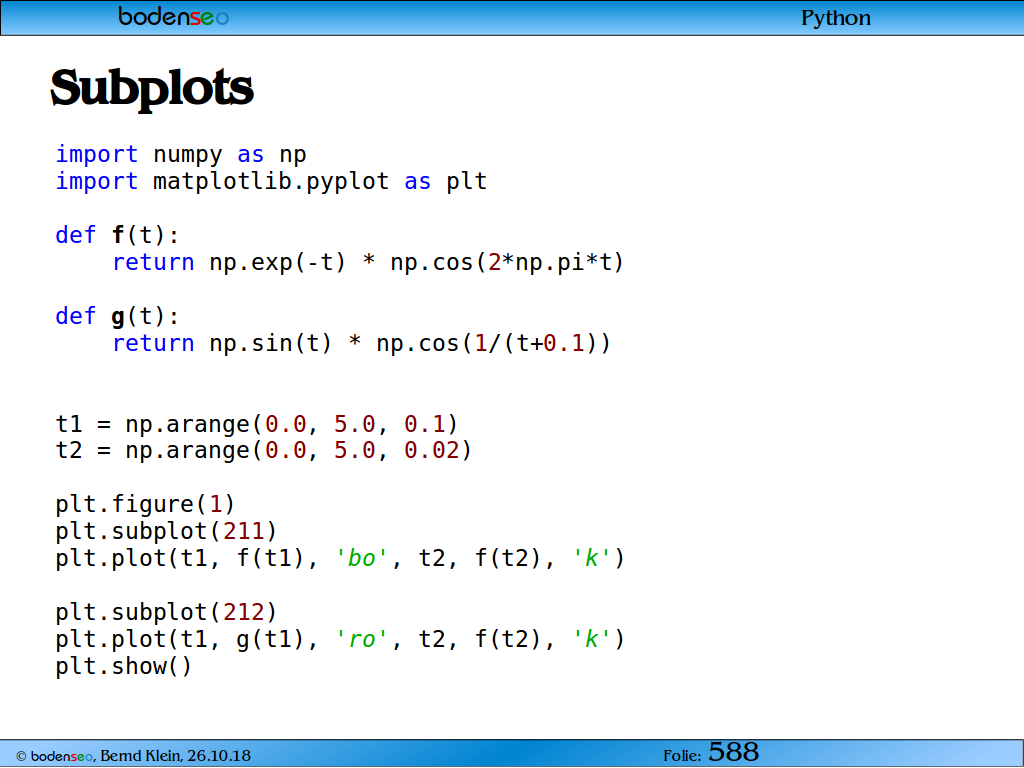
Task: Click the line 'import numpy as np'
Action: click(x=181, y=155)
